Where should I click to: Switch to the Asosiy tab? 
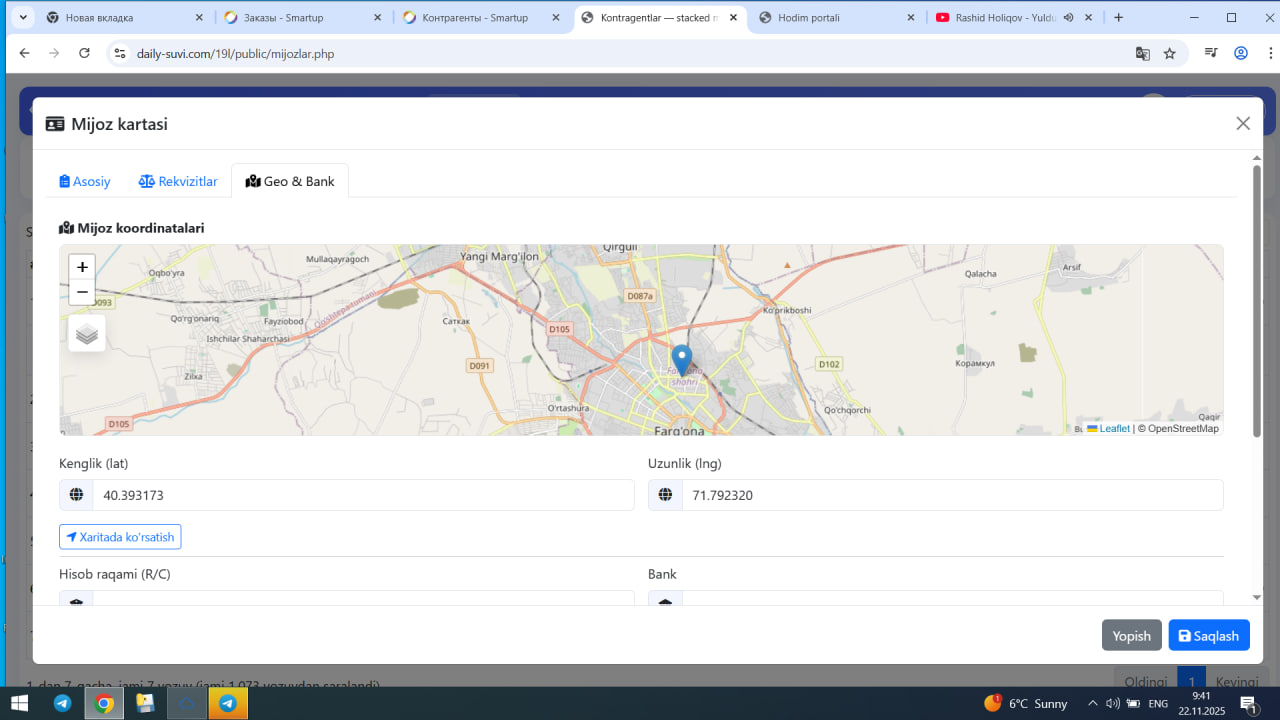[85, 181]
